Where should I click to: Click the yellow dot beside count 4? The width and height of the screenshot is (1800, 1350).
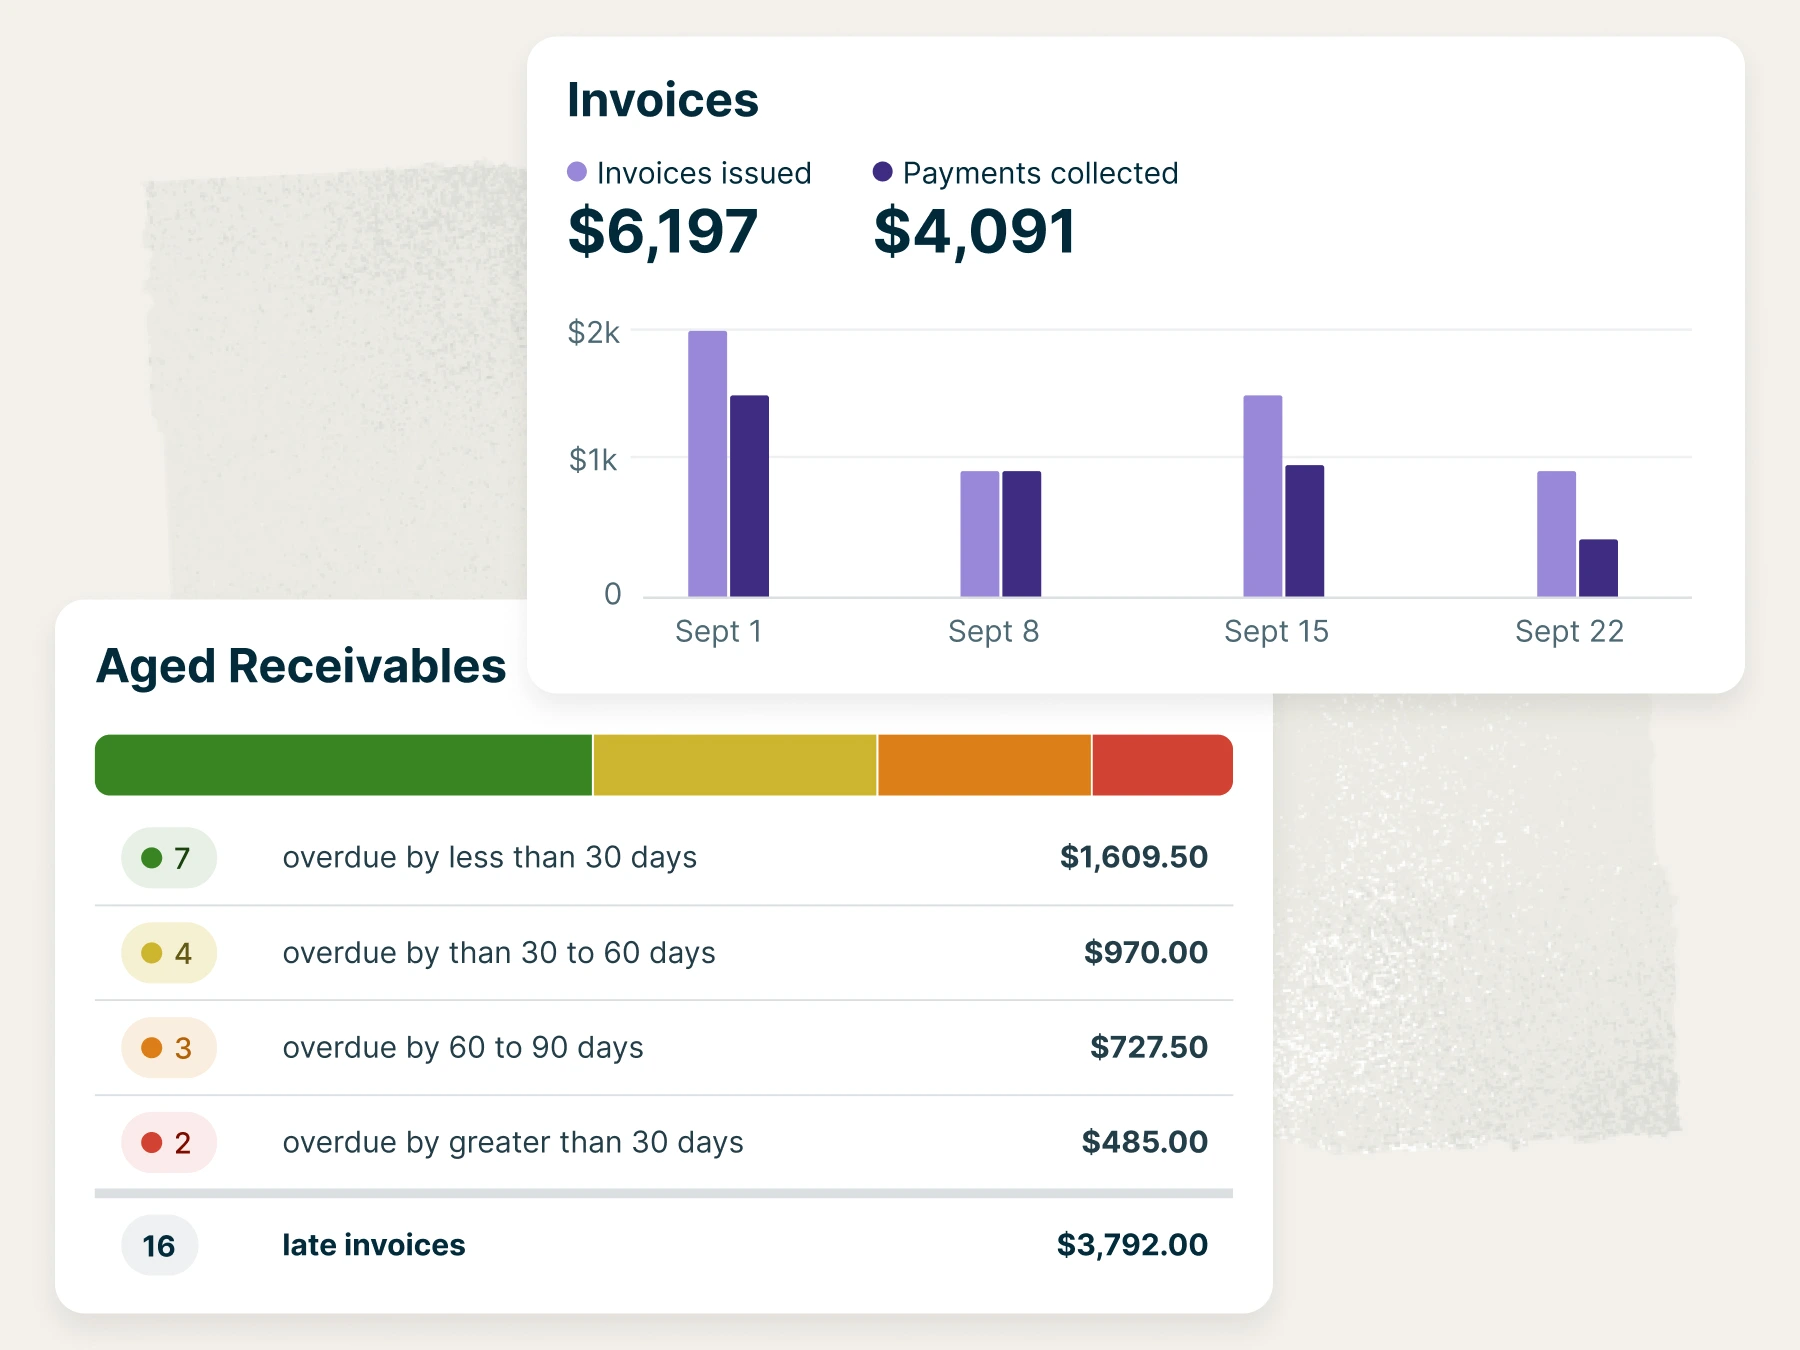click(150, 953)
